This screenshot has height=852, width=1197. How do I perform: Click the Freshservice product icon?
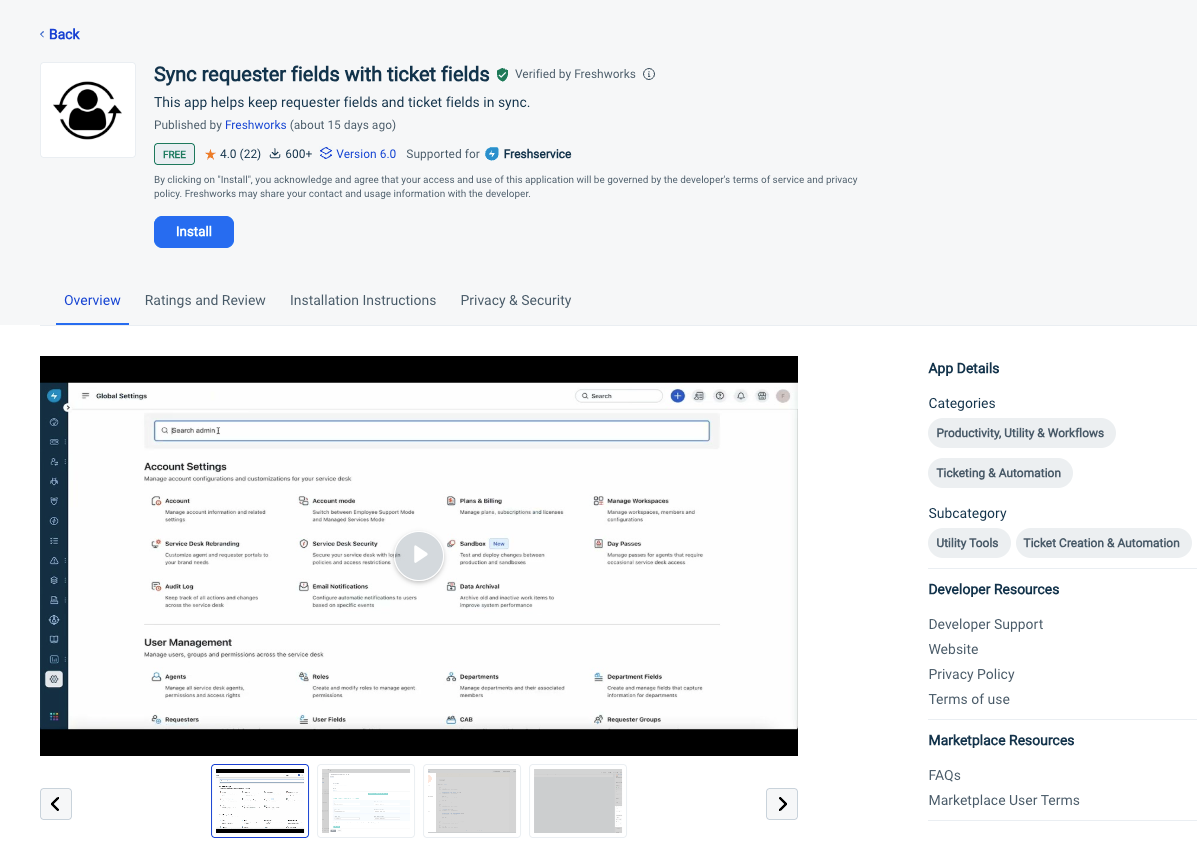pyautogui.click(x=492, y=154)
